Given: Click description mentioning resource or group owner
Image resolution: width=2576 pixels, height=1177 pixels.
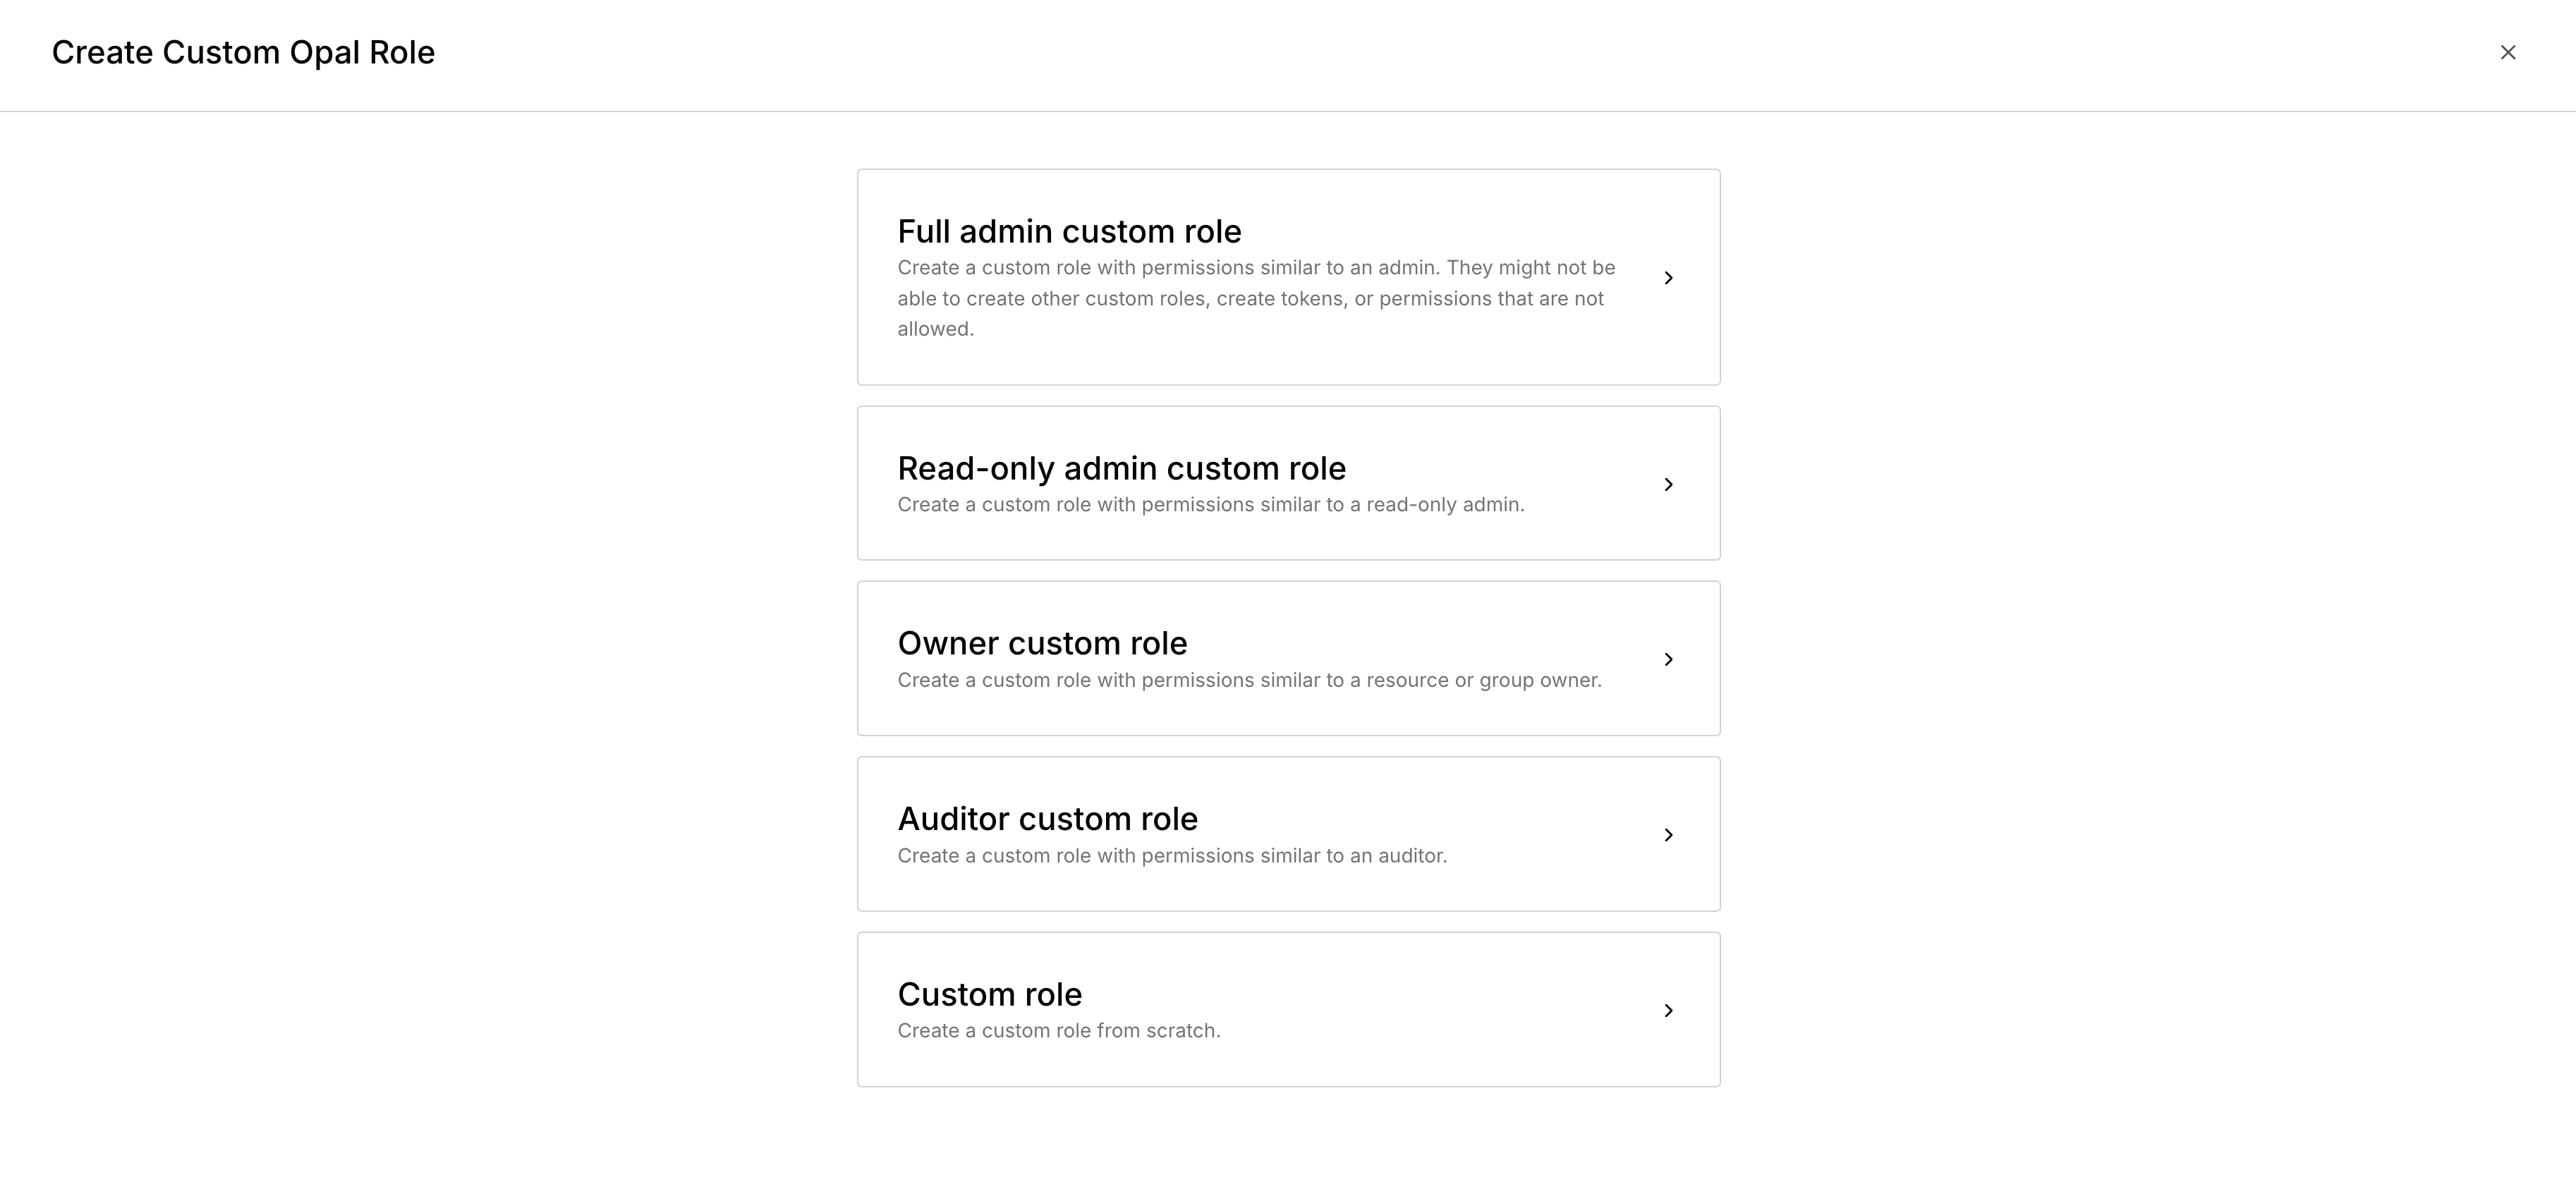Looking at the screenshot, I should tap(1249, 681).
